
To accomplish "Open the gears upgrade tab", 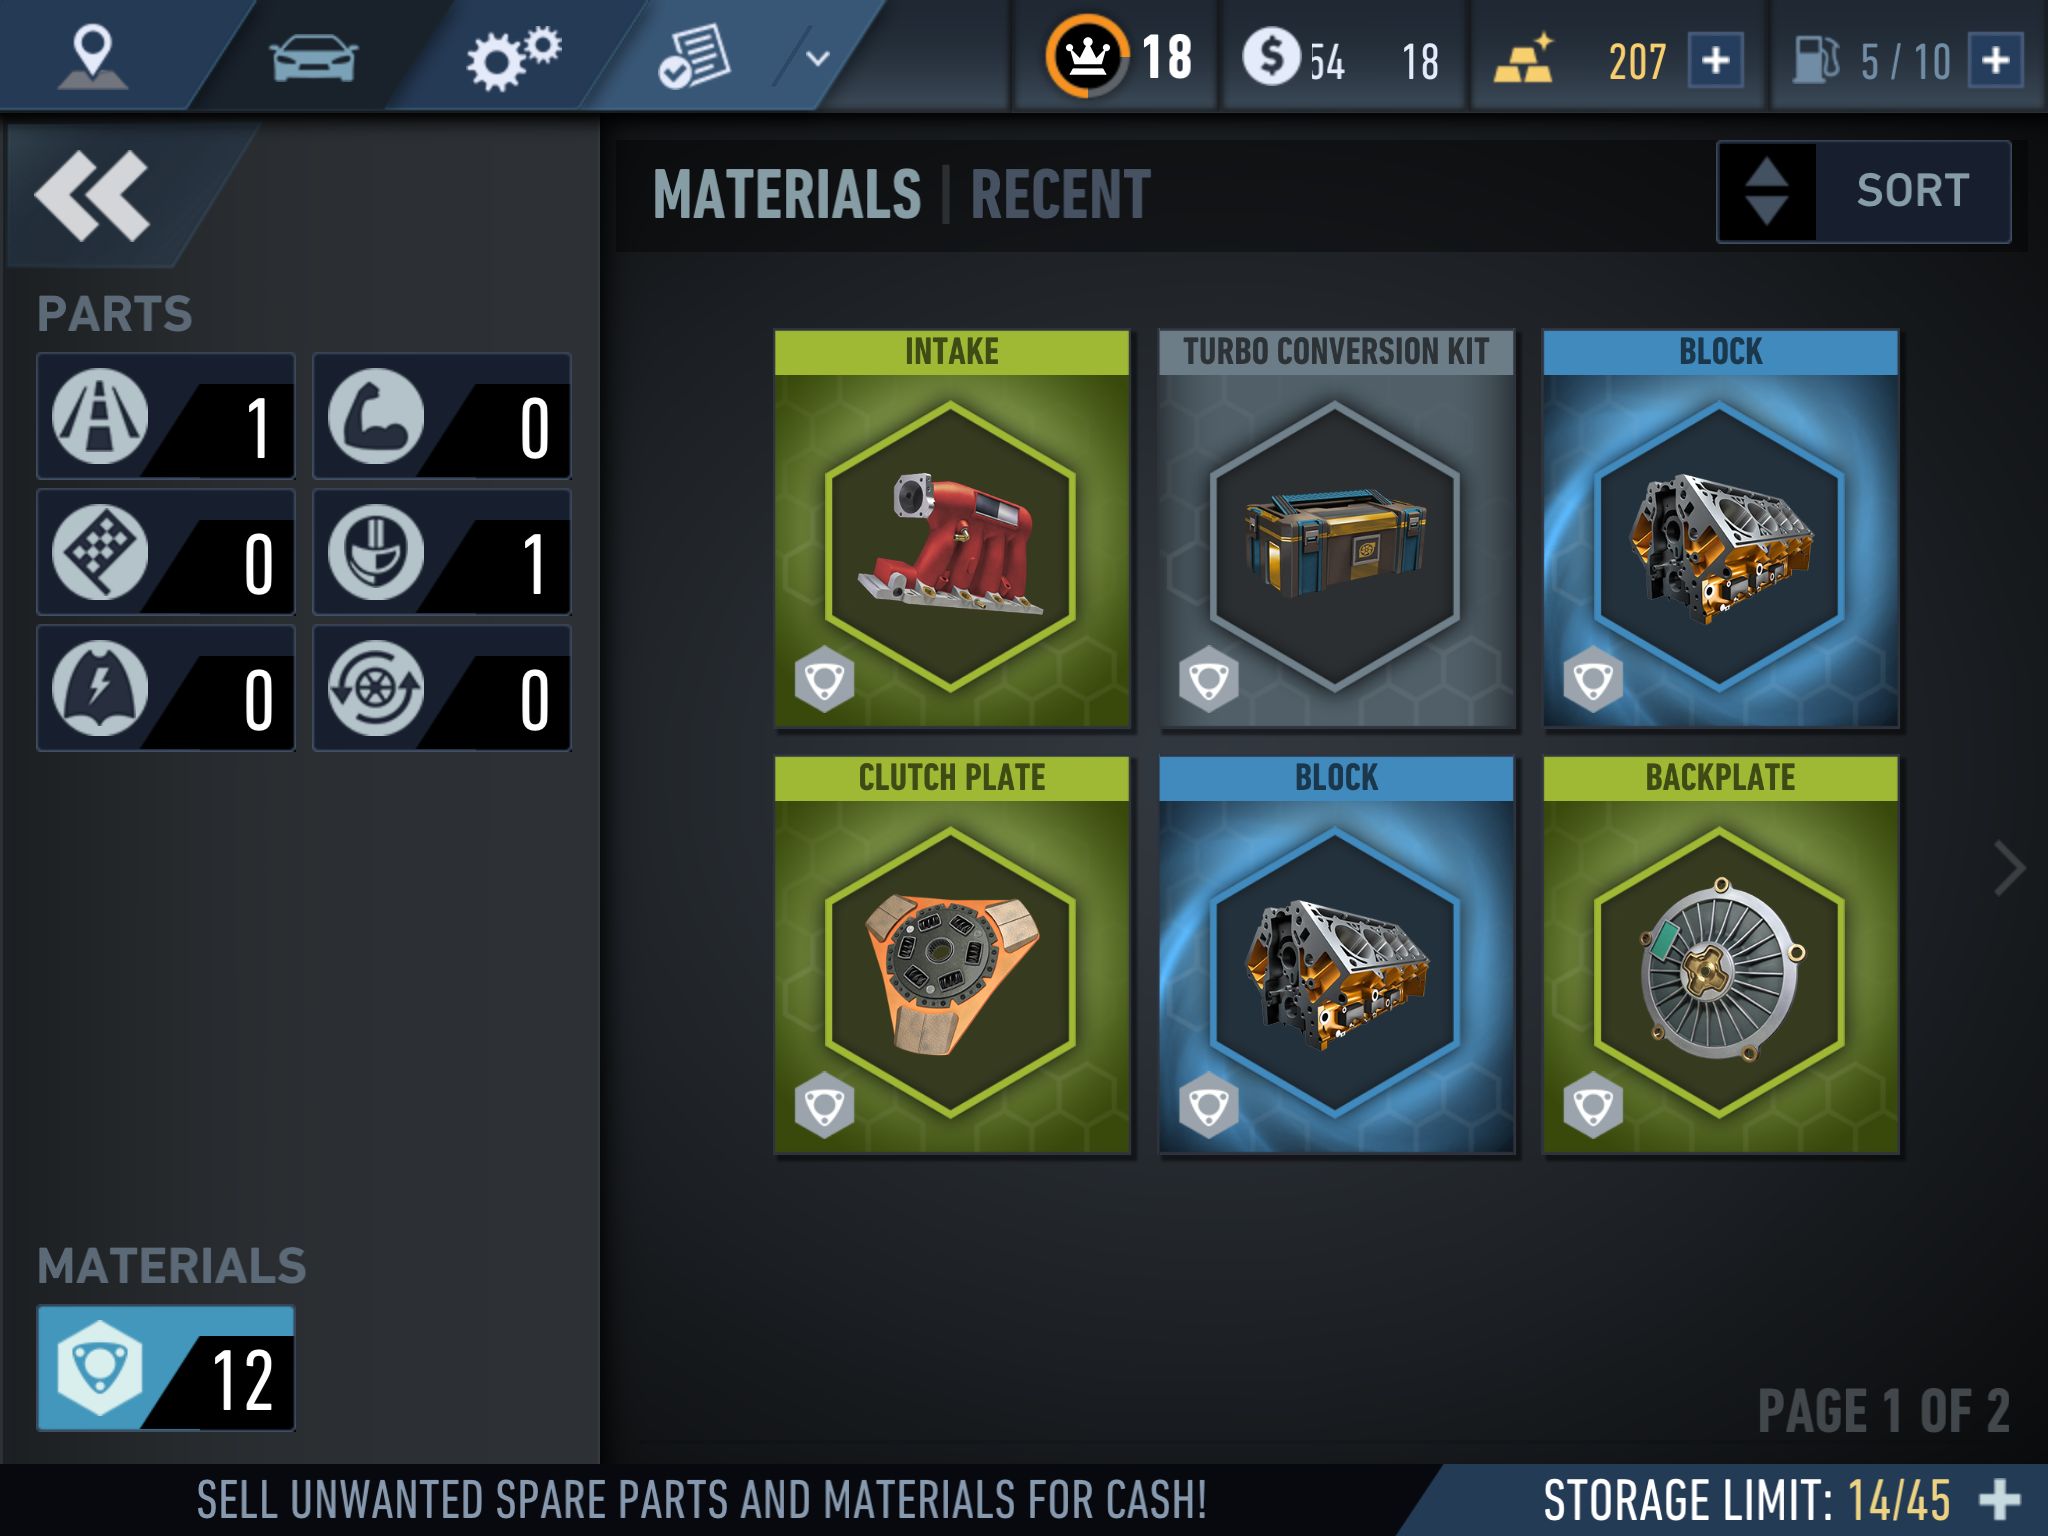I will (513, 58).
